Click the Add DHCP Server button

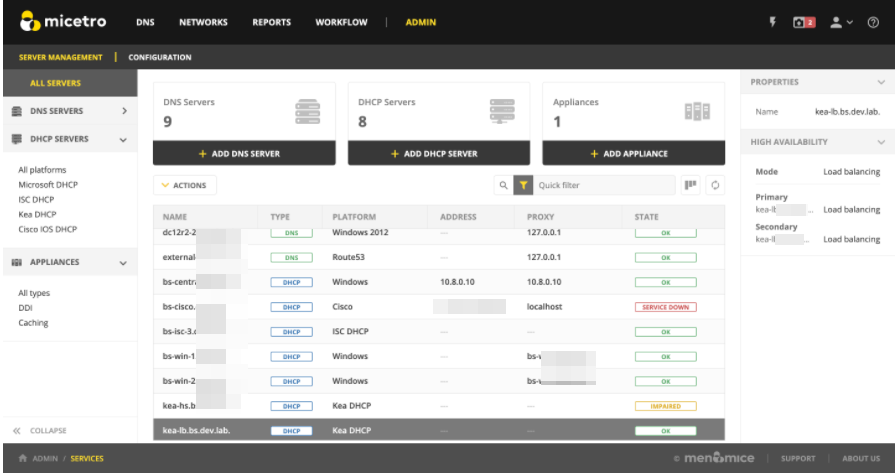436,154
